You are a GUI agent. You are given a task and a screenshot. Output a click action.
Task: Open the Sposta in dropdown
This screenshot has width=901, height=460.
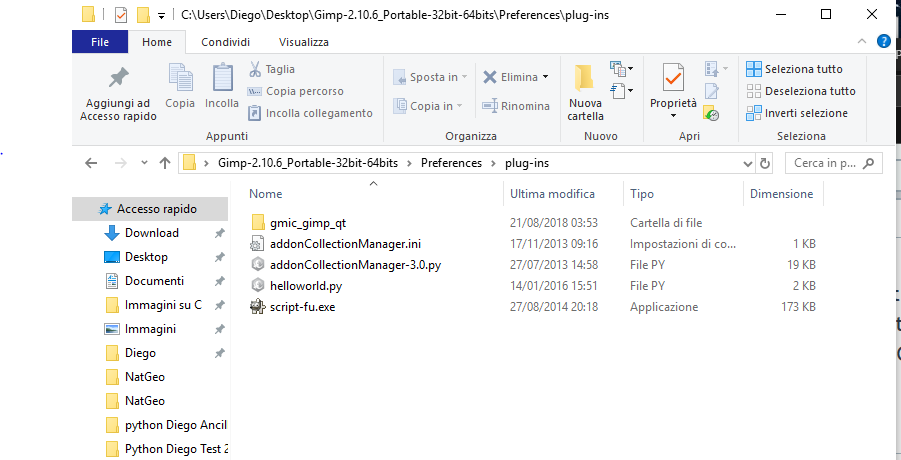430,77
